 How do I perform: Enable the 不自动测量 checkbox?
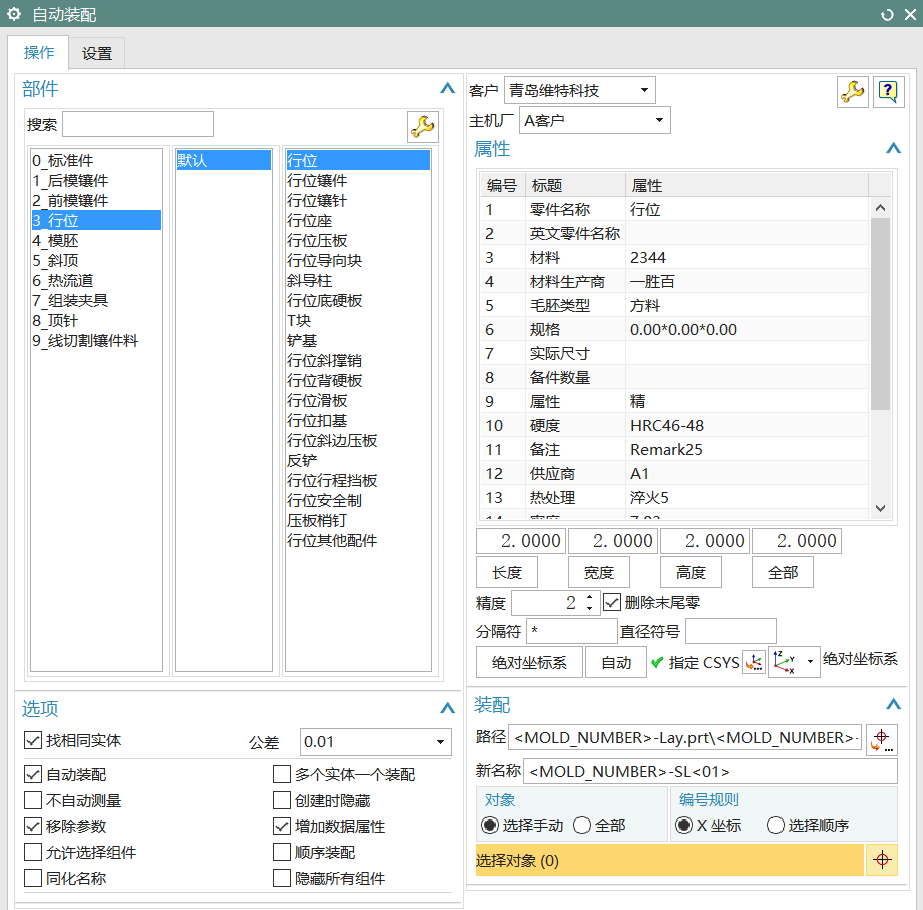click(x=33, y=800)
